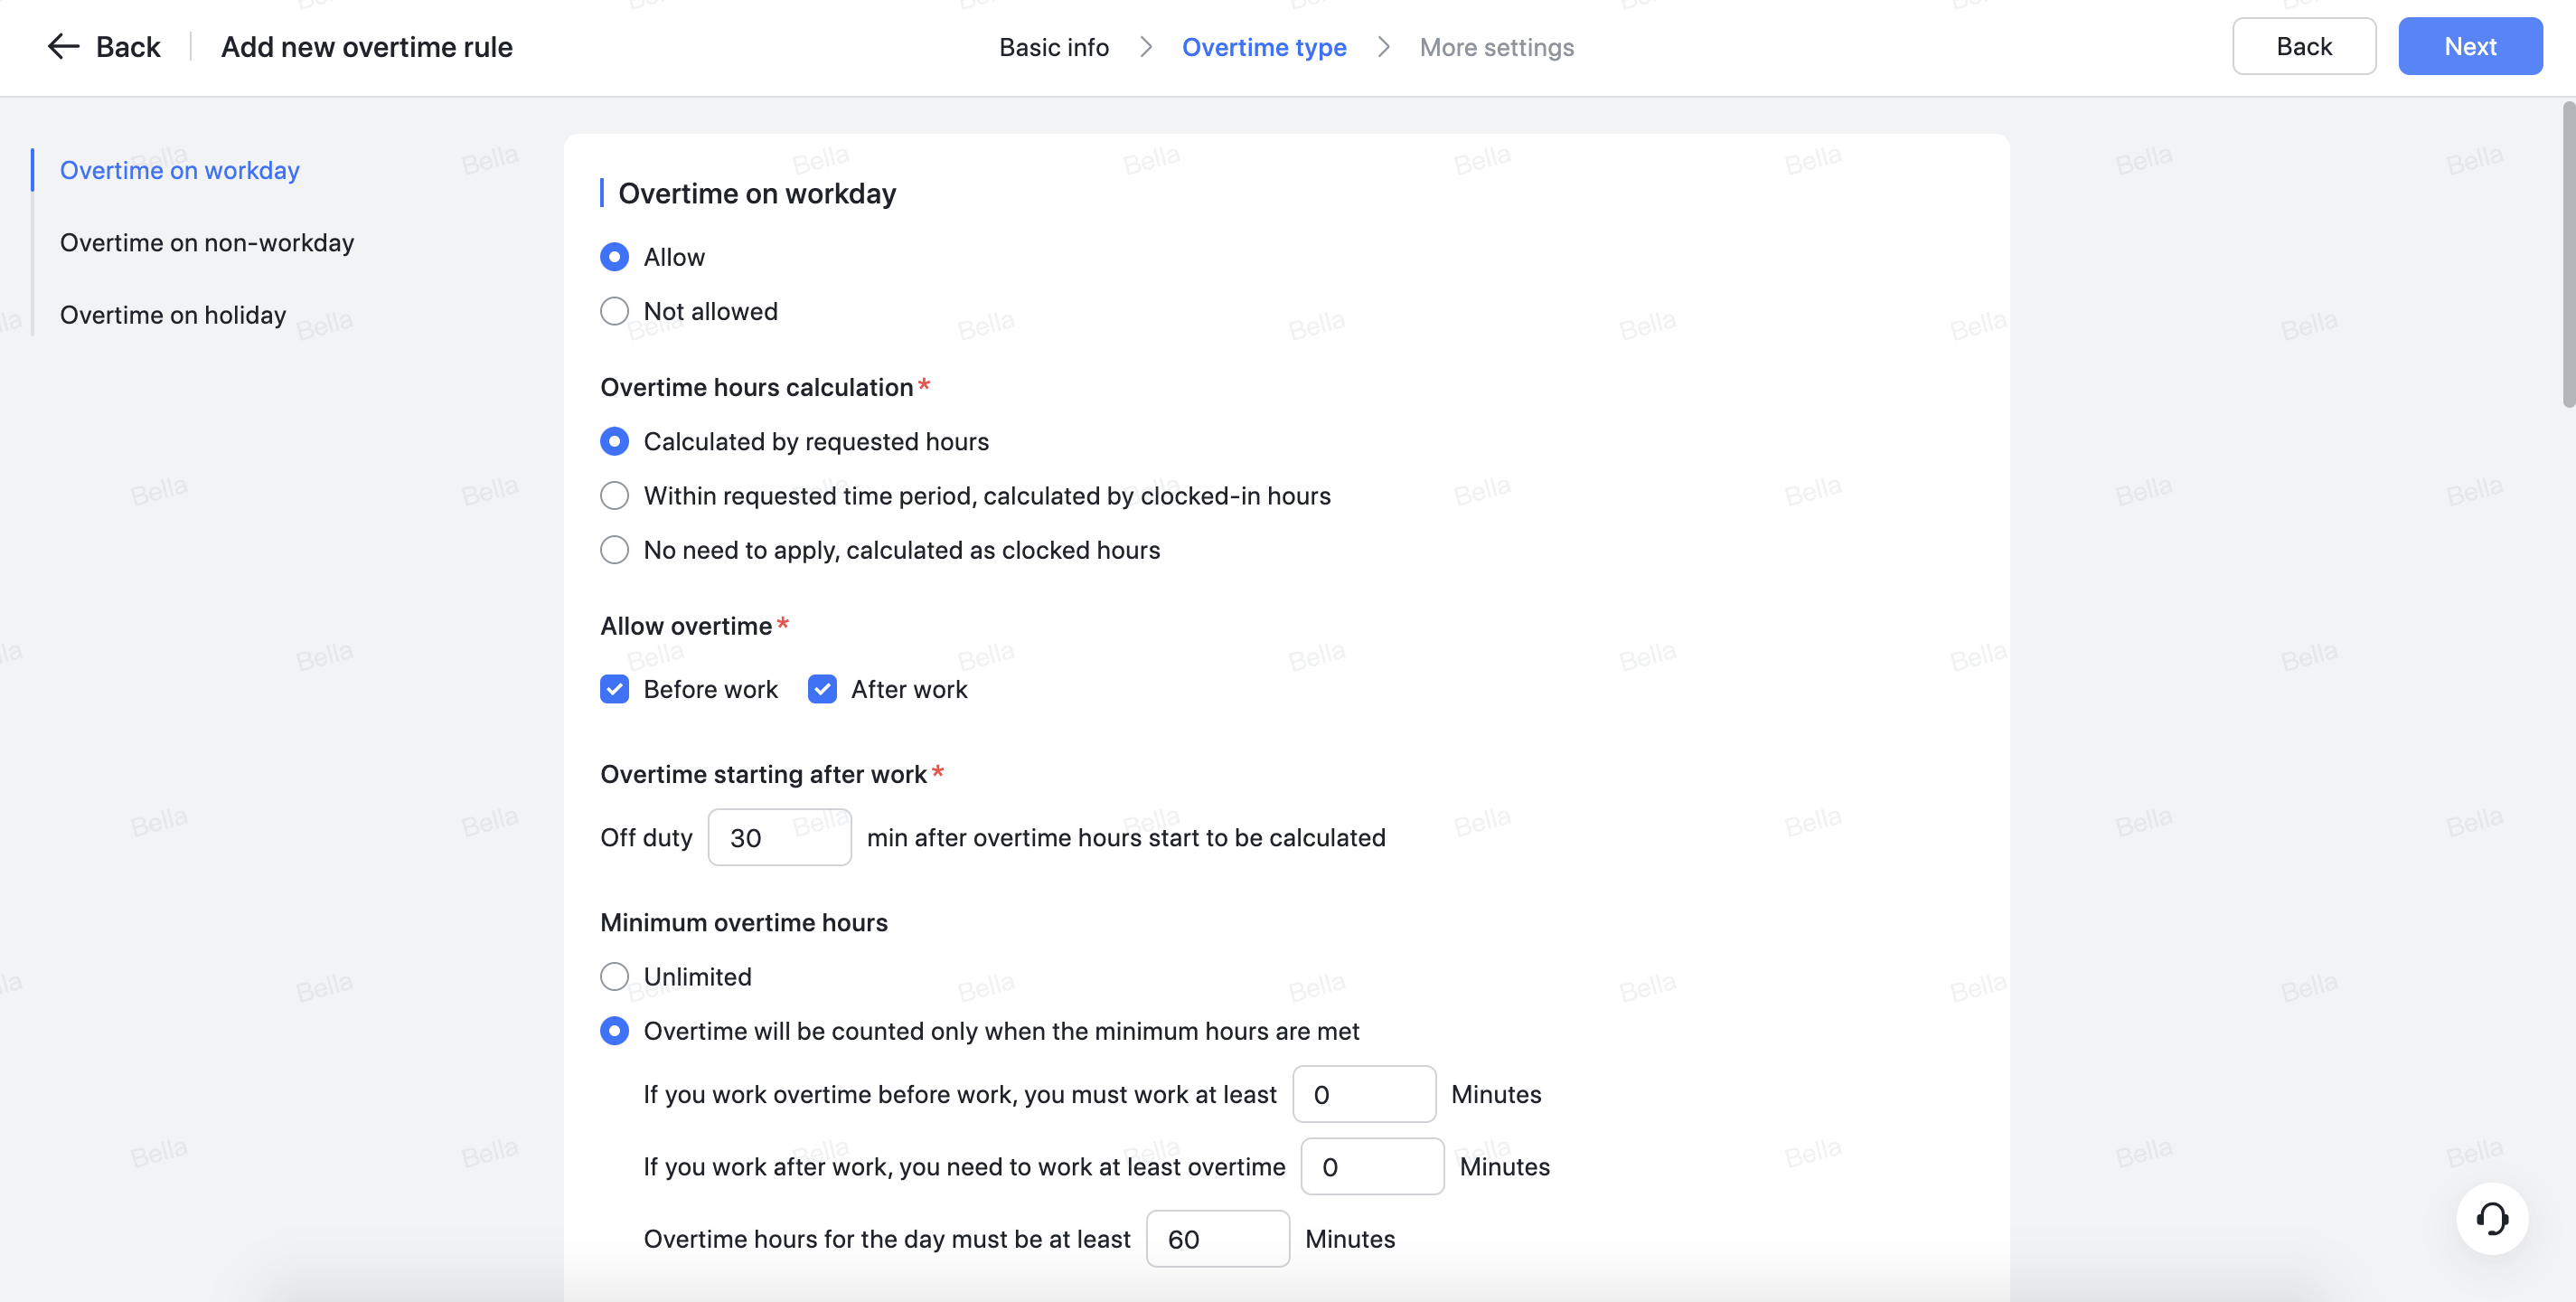Open the Overtime on holiday section
2576x1302 pixels.
tap(172, 314)
